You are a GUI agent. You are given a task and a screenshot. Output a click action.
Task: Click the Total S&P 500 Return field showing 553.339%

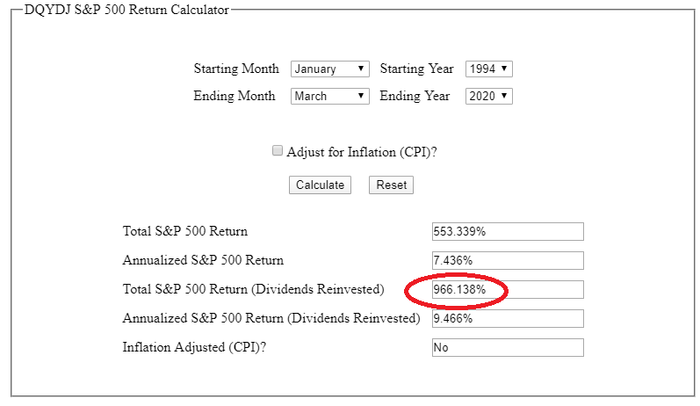(x=507, y=231)
